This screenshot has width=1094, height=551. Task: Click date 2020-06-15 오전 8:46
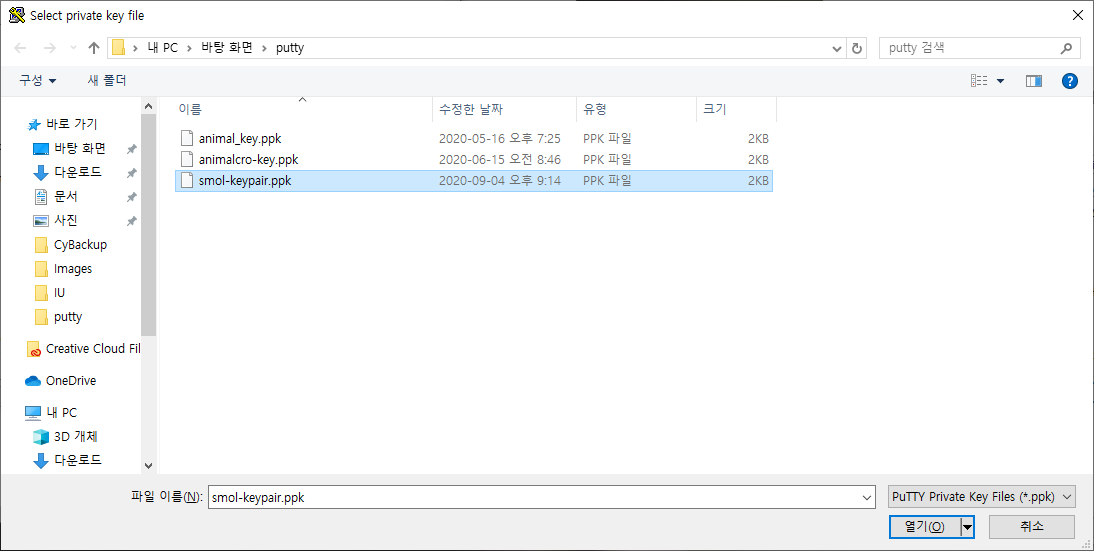[500, 160]
